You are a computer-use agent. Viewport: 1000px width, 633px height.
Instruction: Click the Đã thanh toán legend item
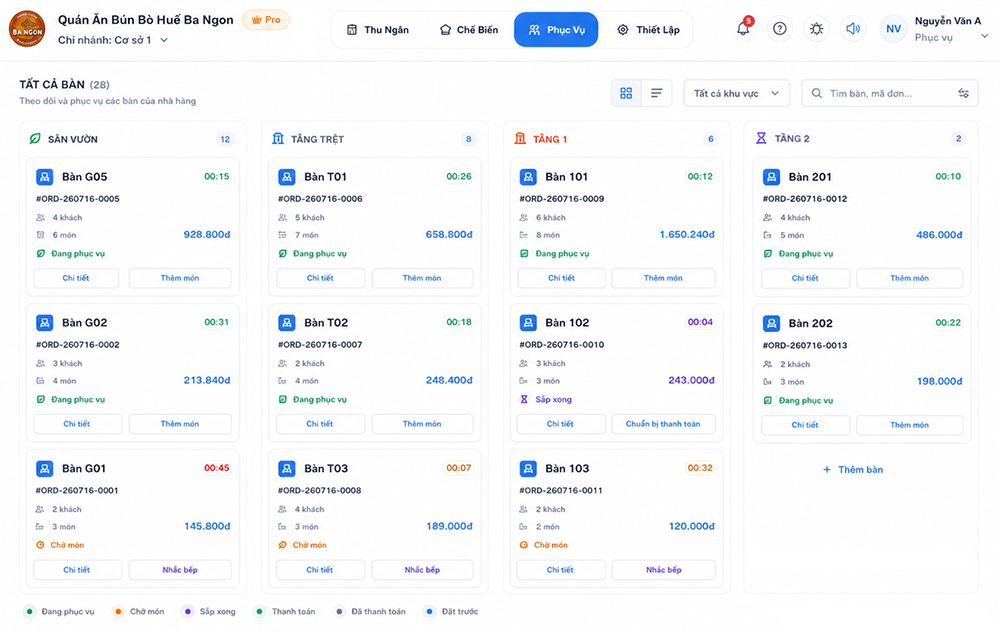(x=371, y=611)
